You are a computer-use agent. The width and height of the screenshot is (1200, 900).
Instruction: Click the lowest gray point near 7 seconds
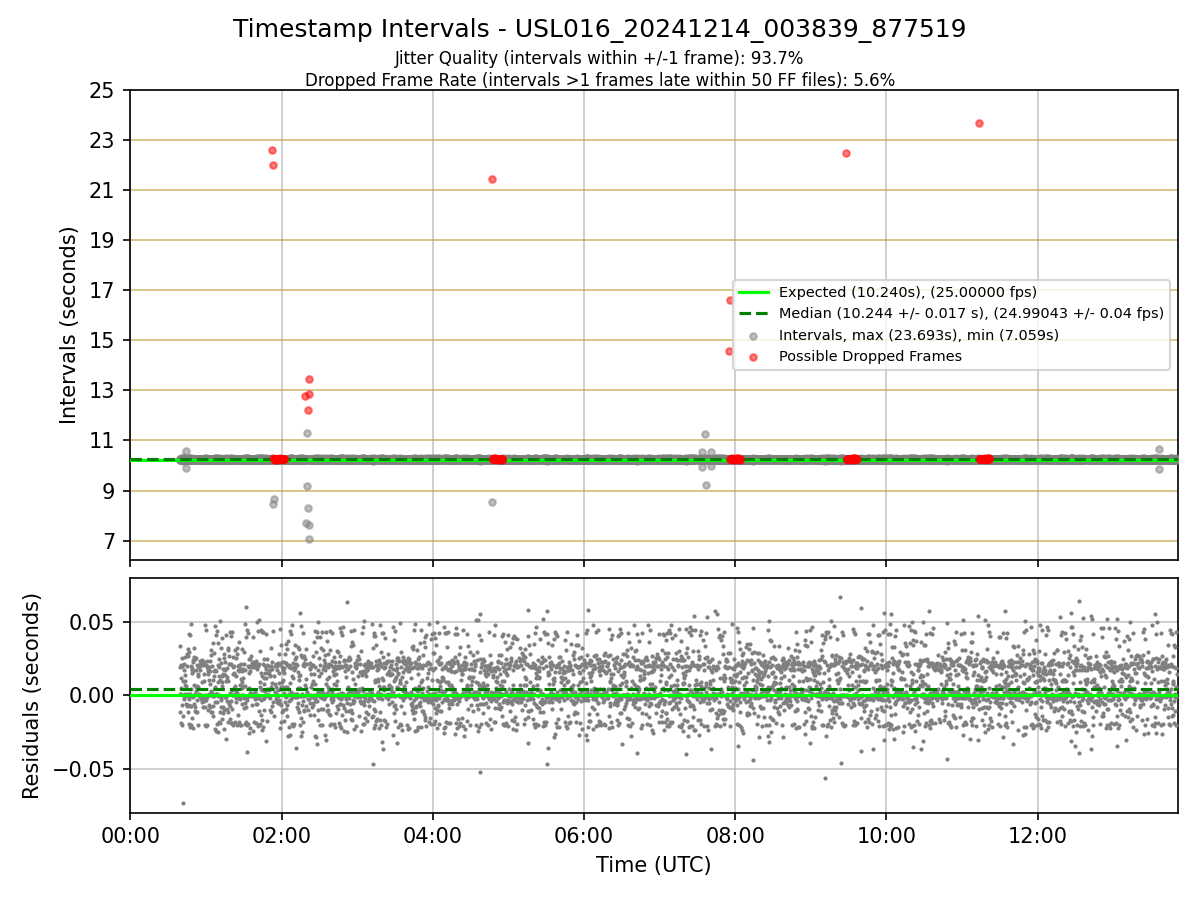point(309,539)
